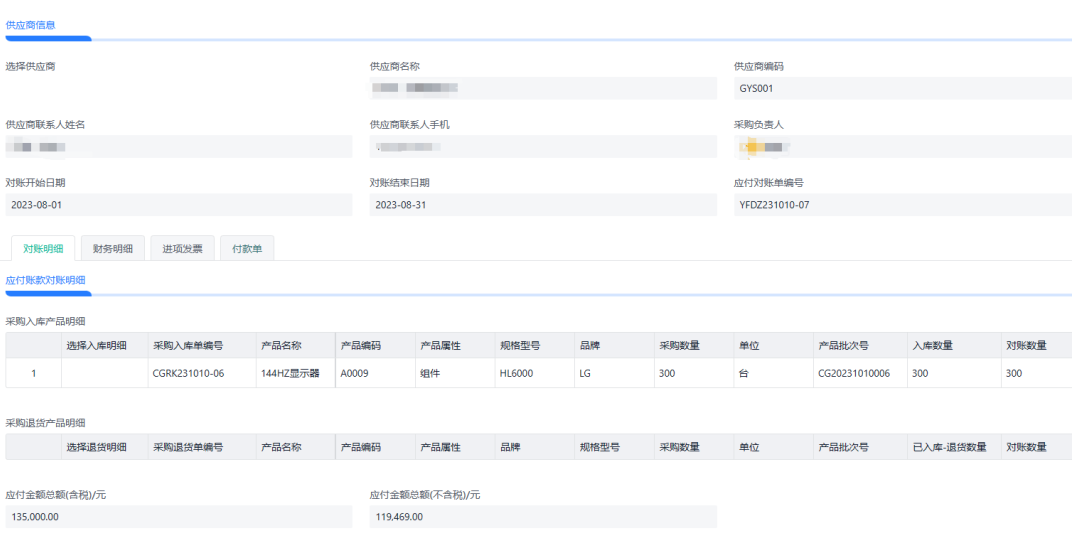This screenshot has width=1072, height=538.
Task: Open the 对账结束日期 field with 2023-08-31
Action: pyautogui.click(x=542, y=205)
